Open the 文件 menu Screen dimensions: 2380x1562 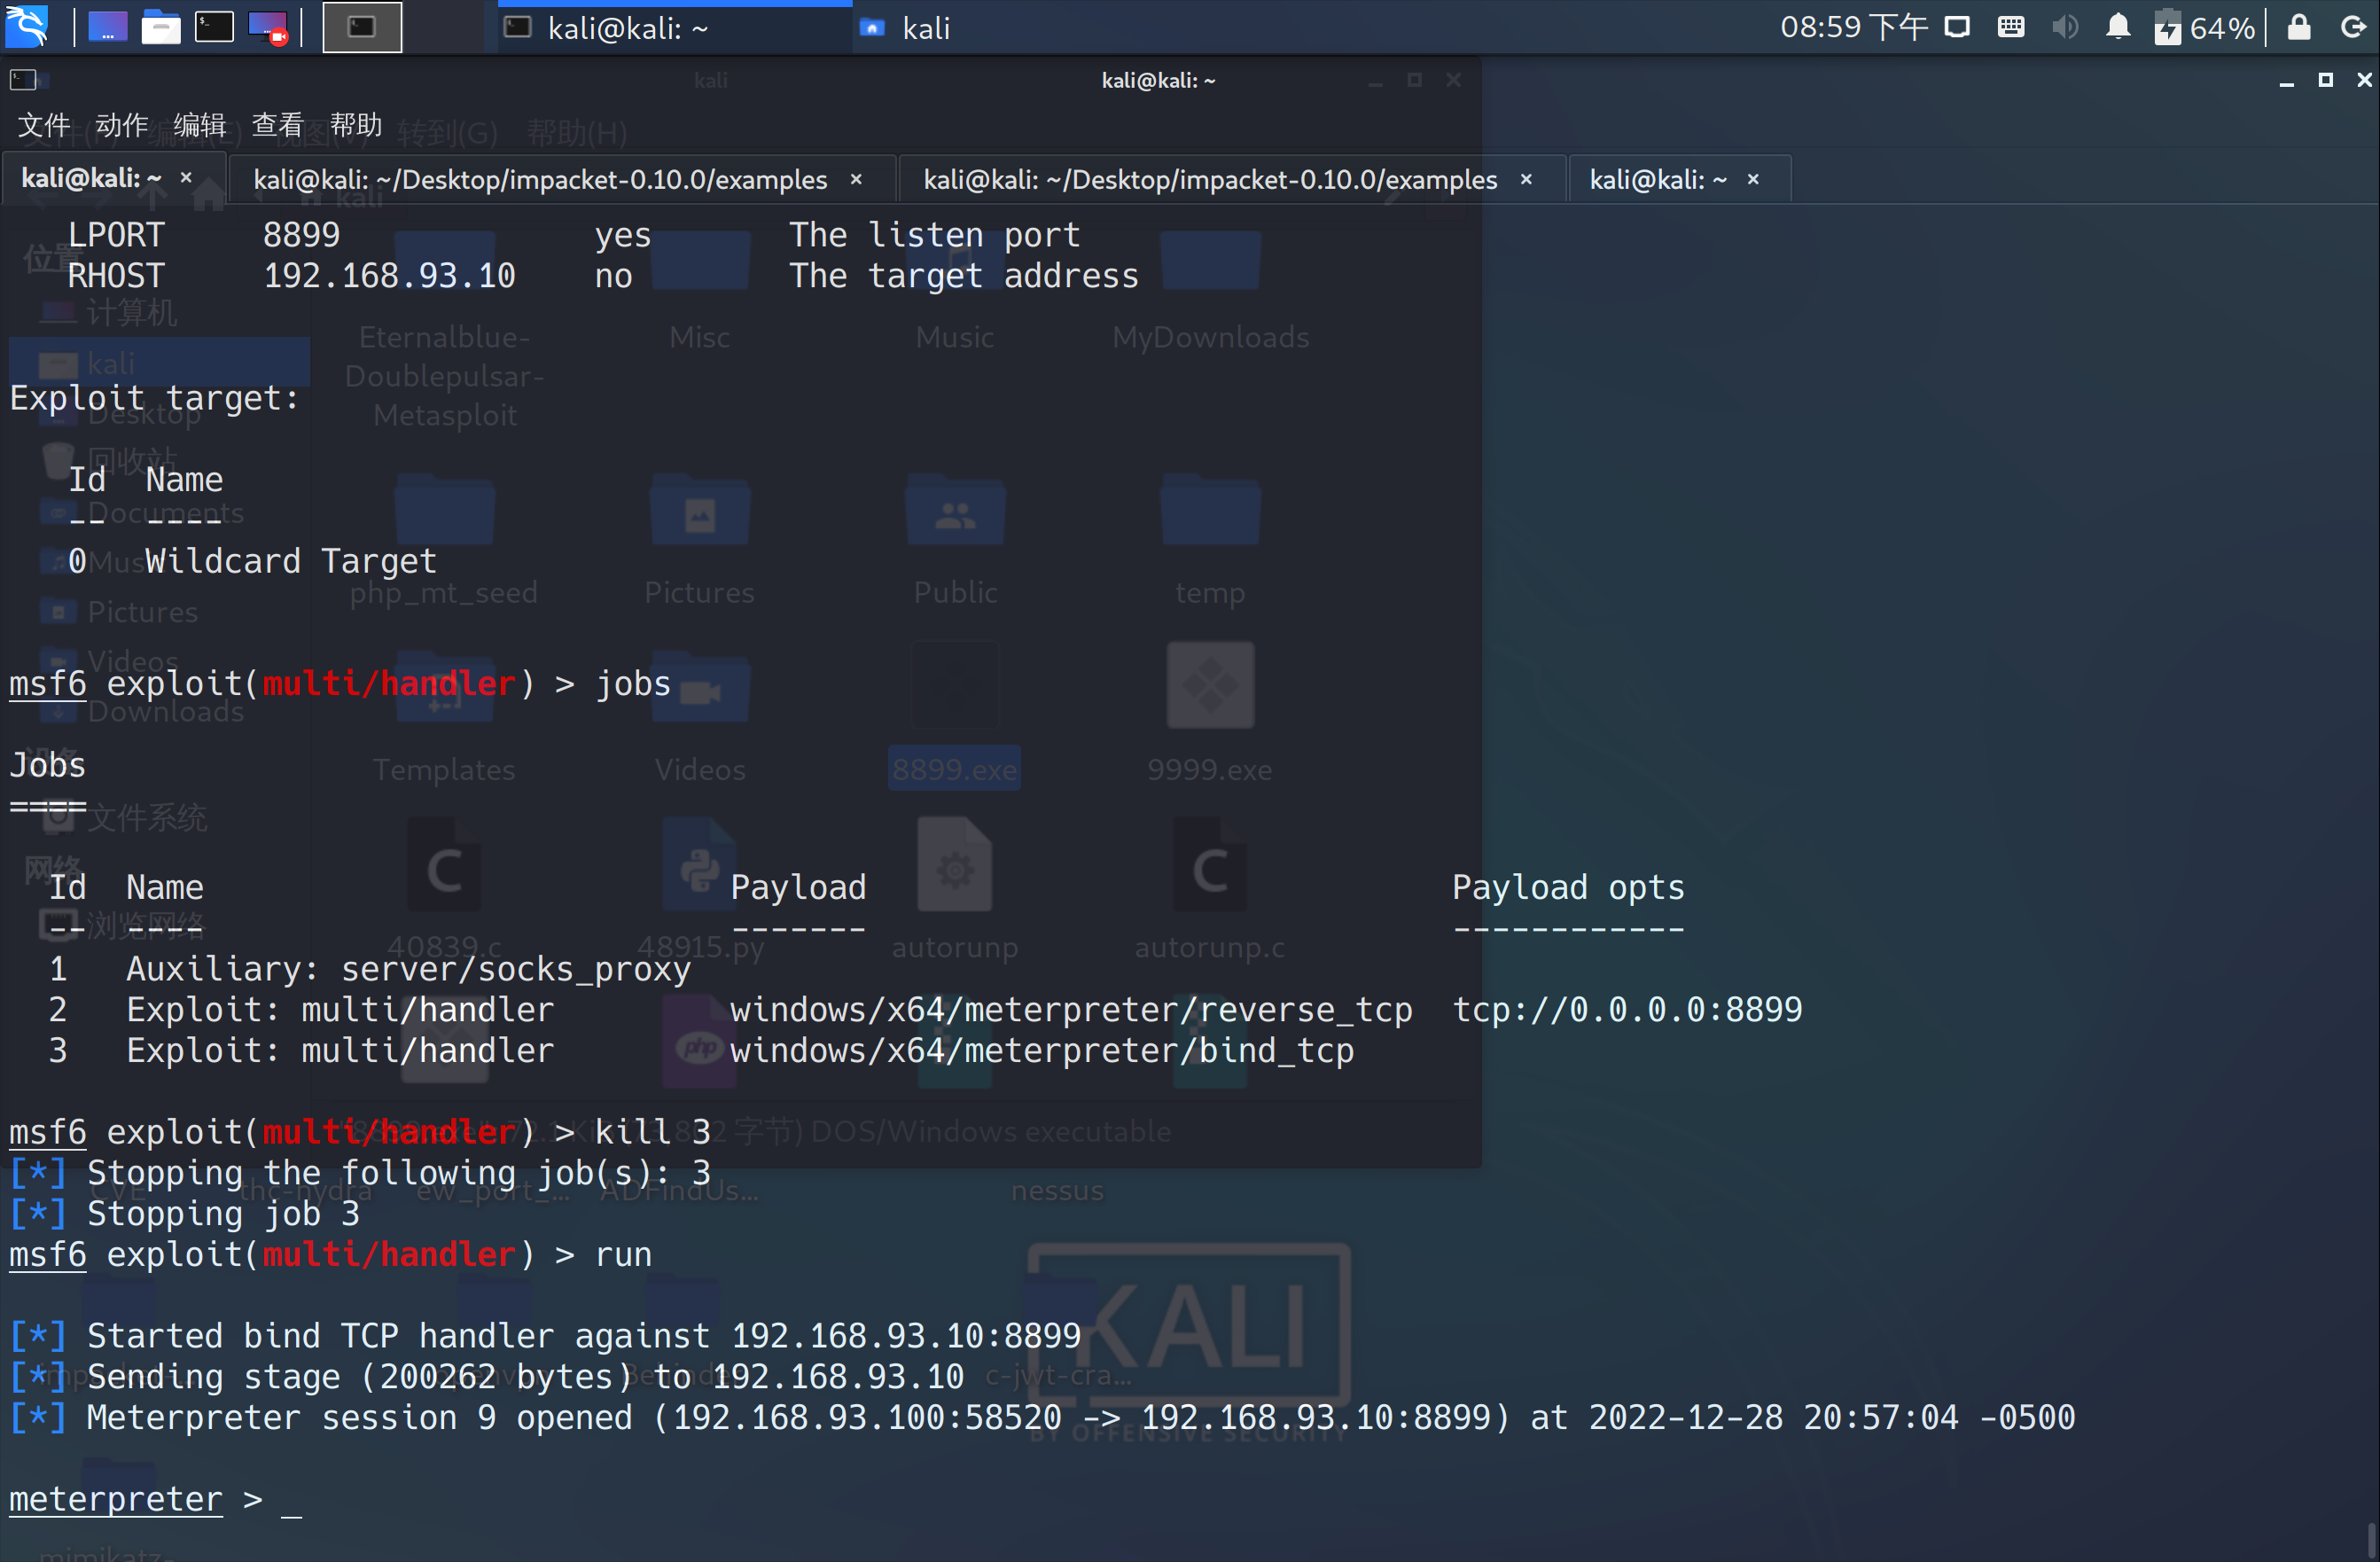pos(44,125)
